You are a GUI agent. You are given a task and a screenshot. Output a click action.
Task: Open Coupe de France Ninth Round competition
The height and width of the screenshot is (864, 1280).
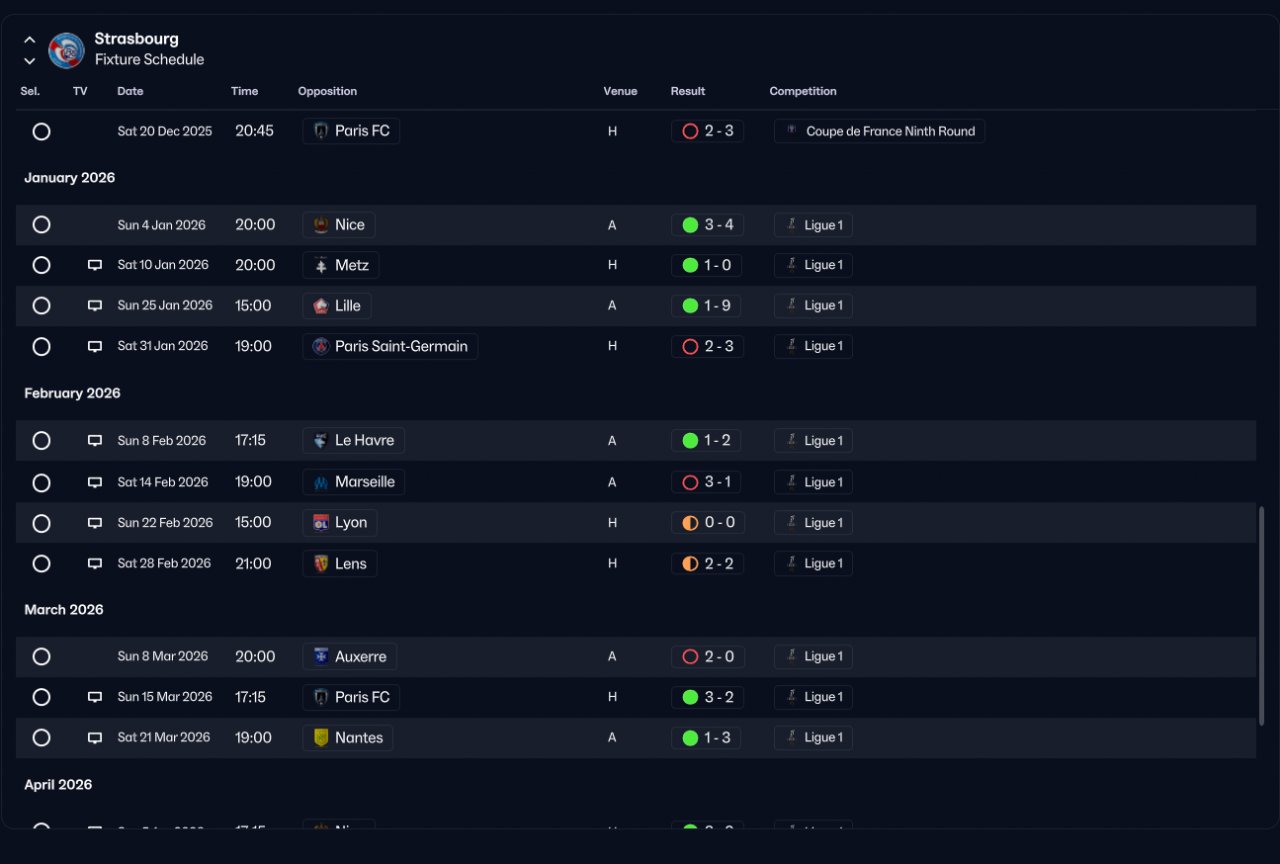pyautogui.click(x=880, y=131)
